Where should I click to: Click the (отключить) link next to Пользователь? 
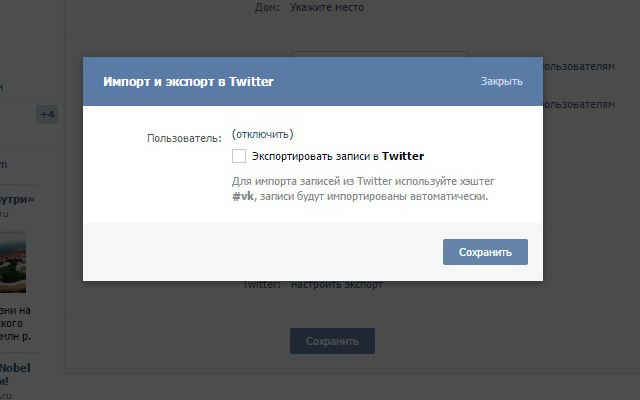click(x=262, y=134)
